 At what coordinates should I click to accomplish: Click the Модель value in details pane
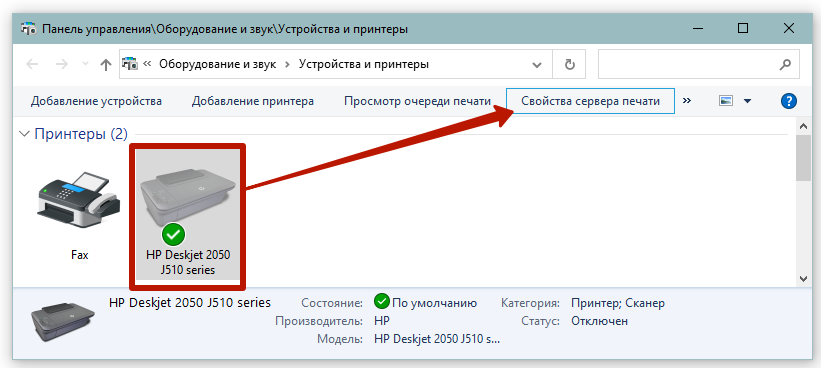437,339
